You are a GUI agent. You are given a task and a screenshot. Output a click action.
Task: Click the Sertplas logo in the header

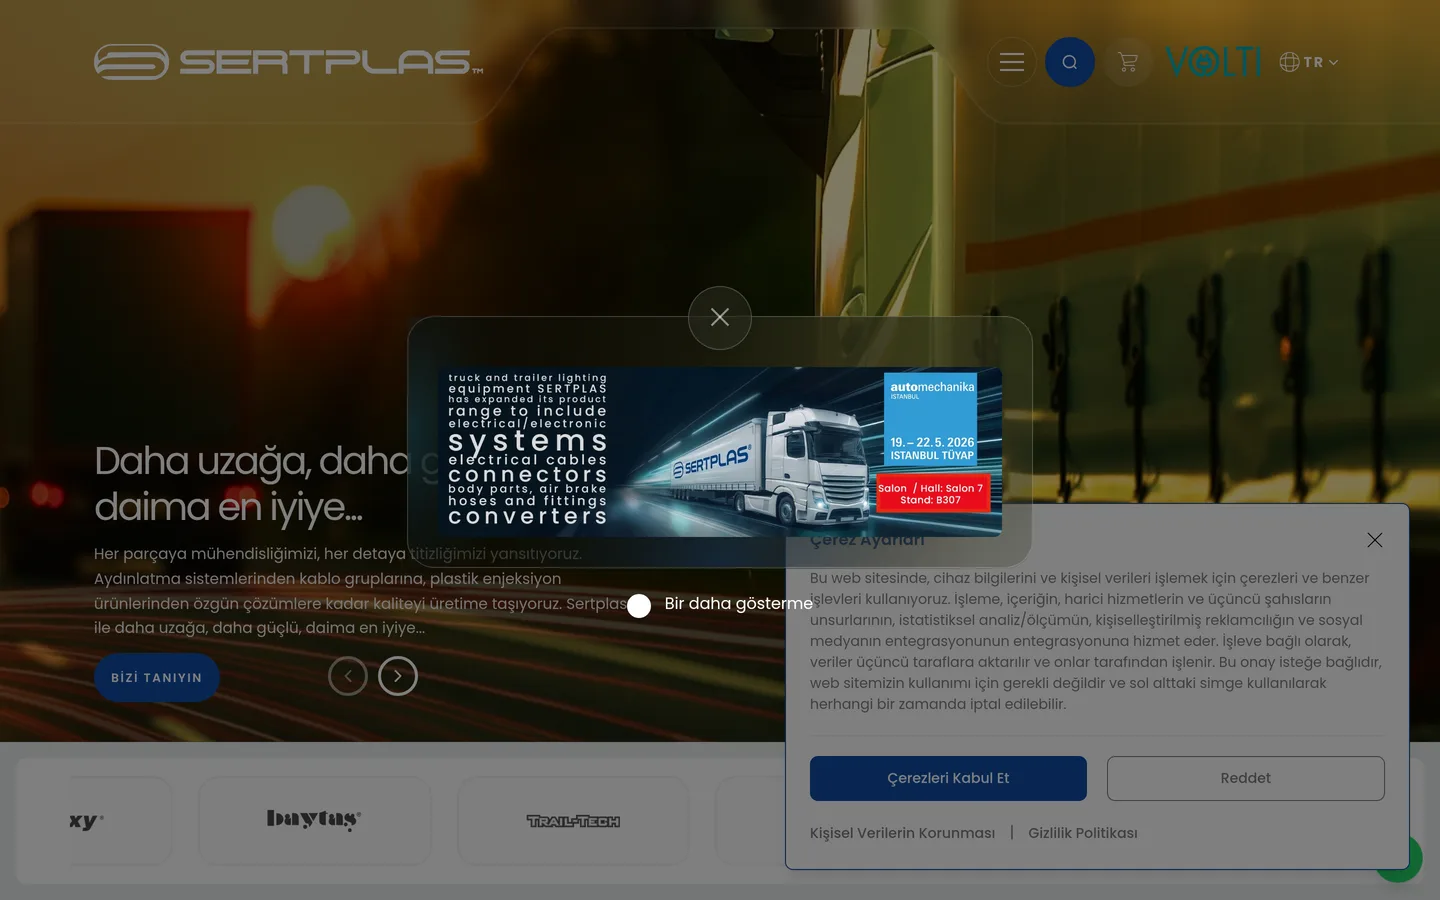click(288, 62)
